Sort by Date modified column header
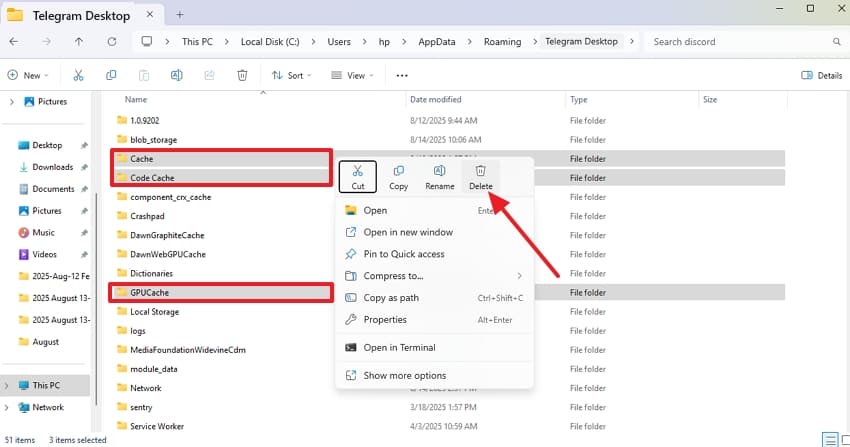 435,99
